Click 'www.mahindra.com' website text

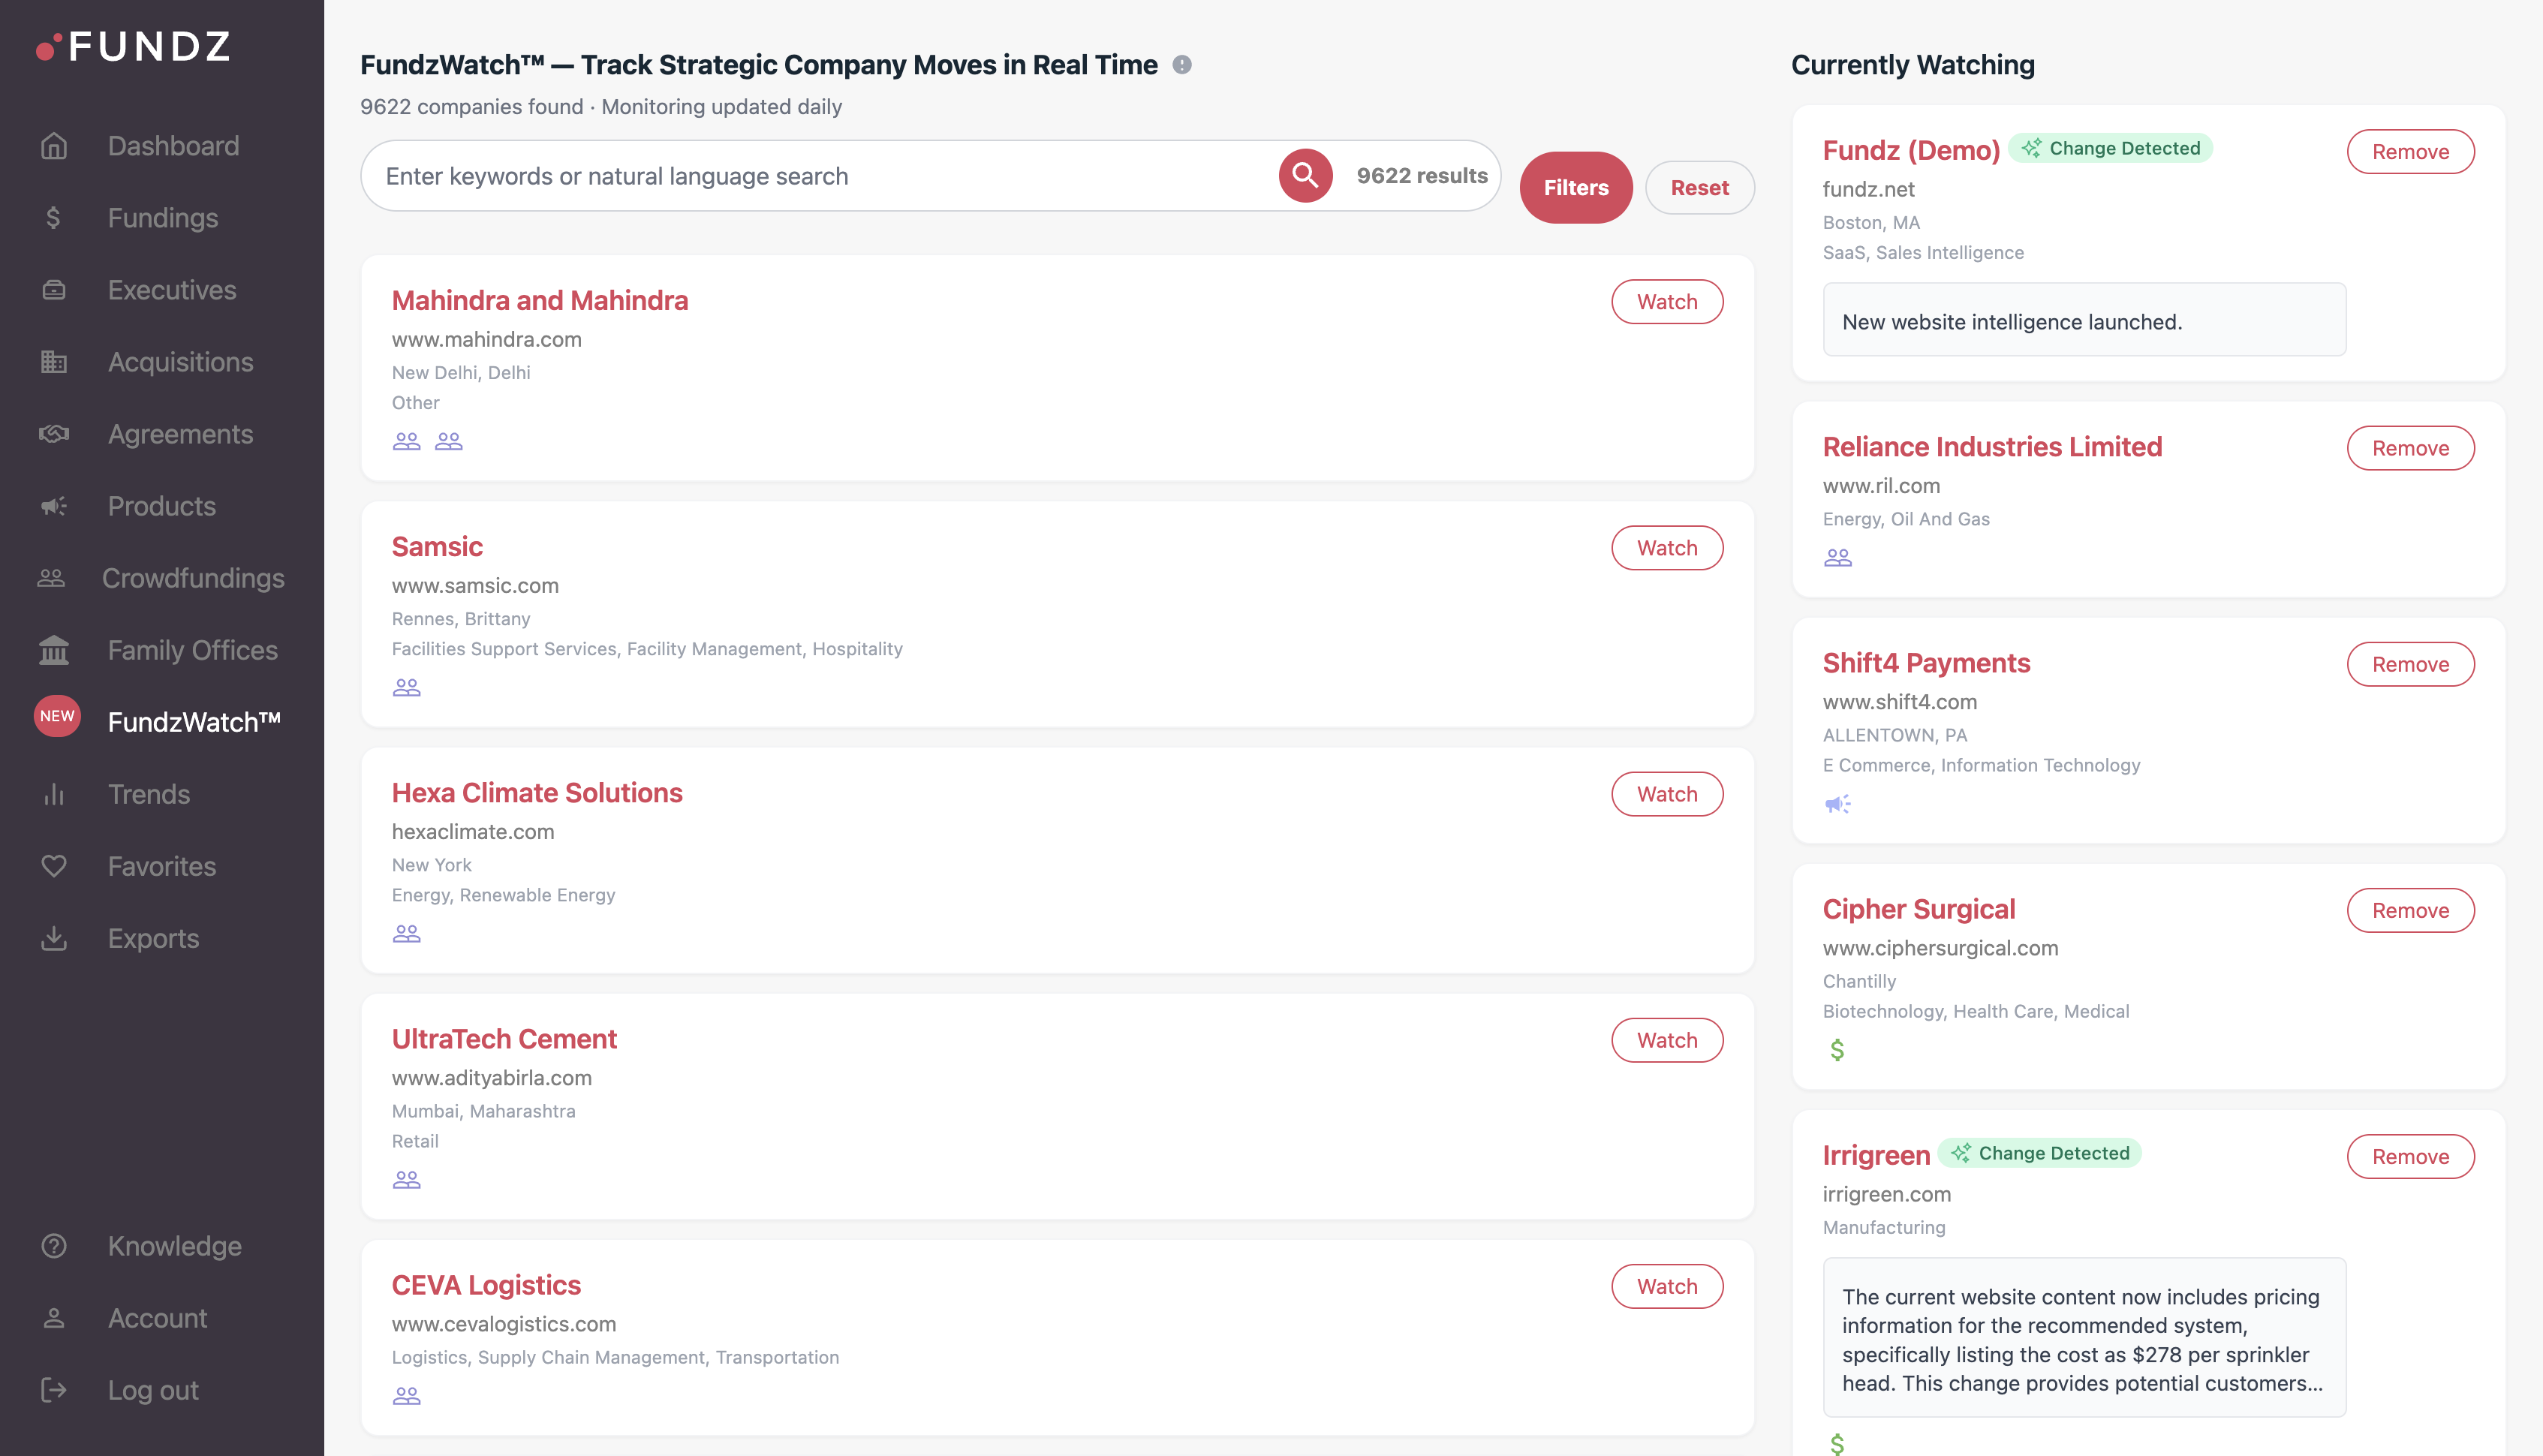tap(487, 339)
